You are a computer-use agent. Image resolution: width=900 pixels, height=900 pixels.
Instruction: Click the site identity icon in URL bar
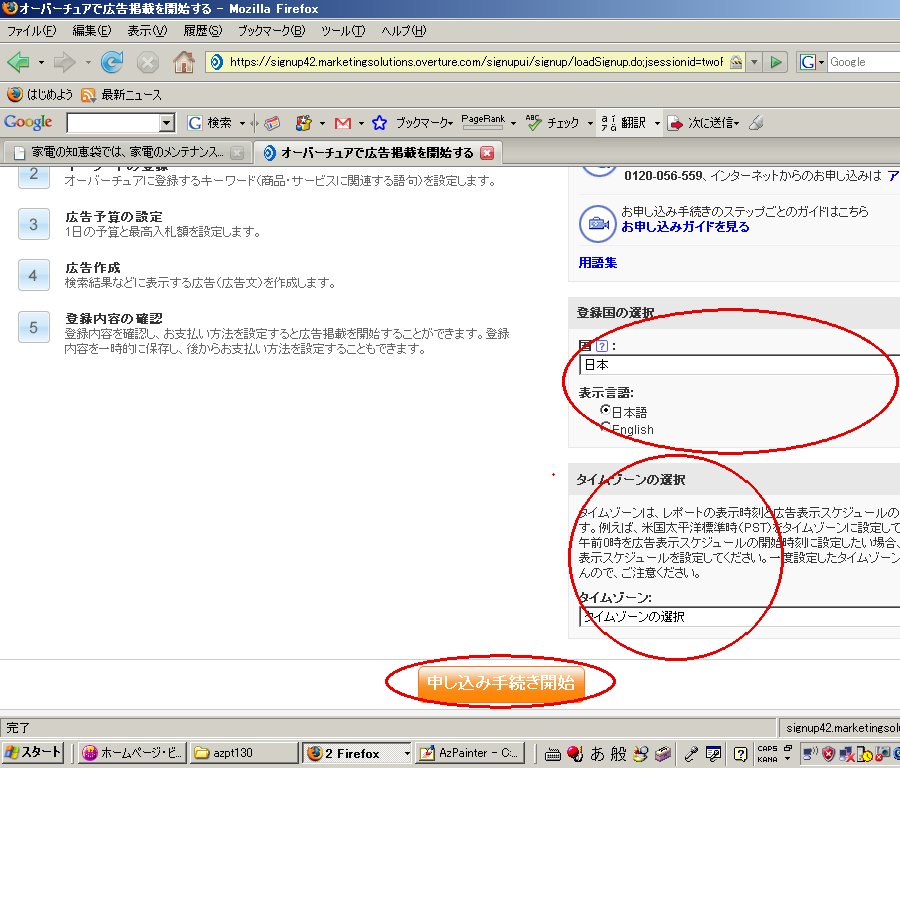pos(216,62)
